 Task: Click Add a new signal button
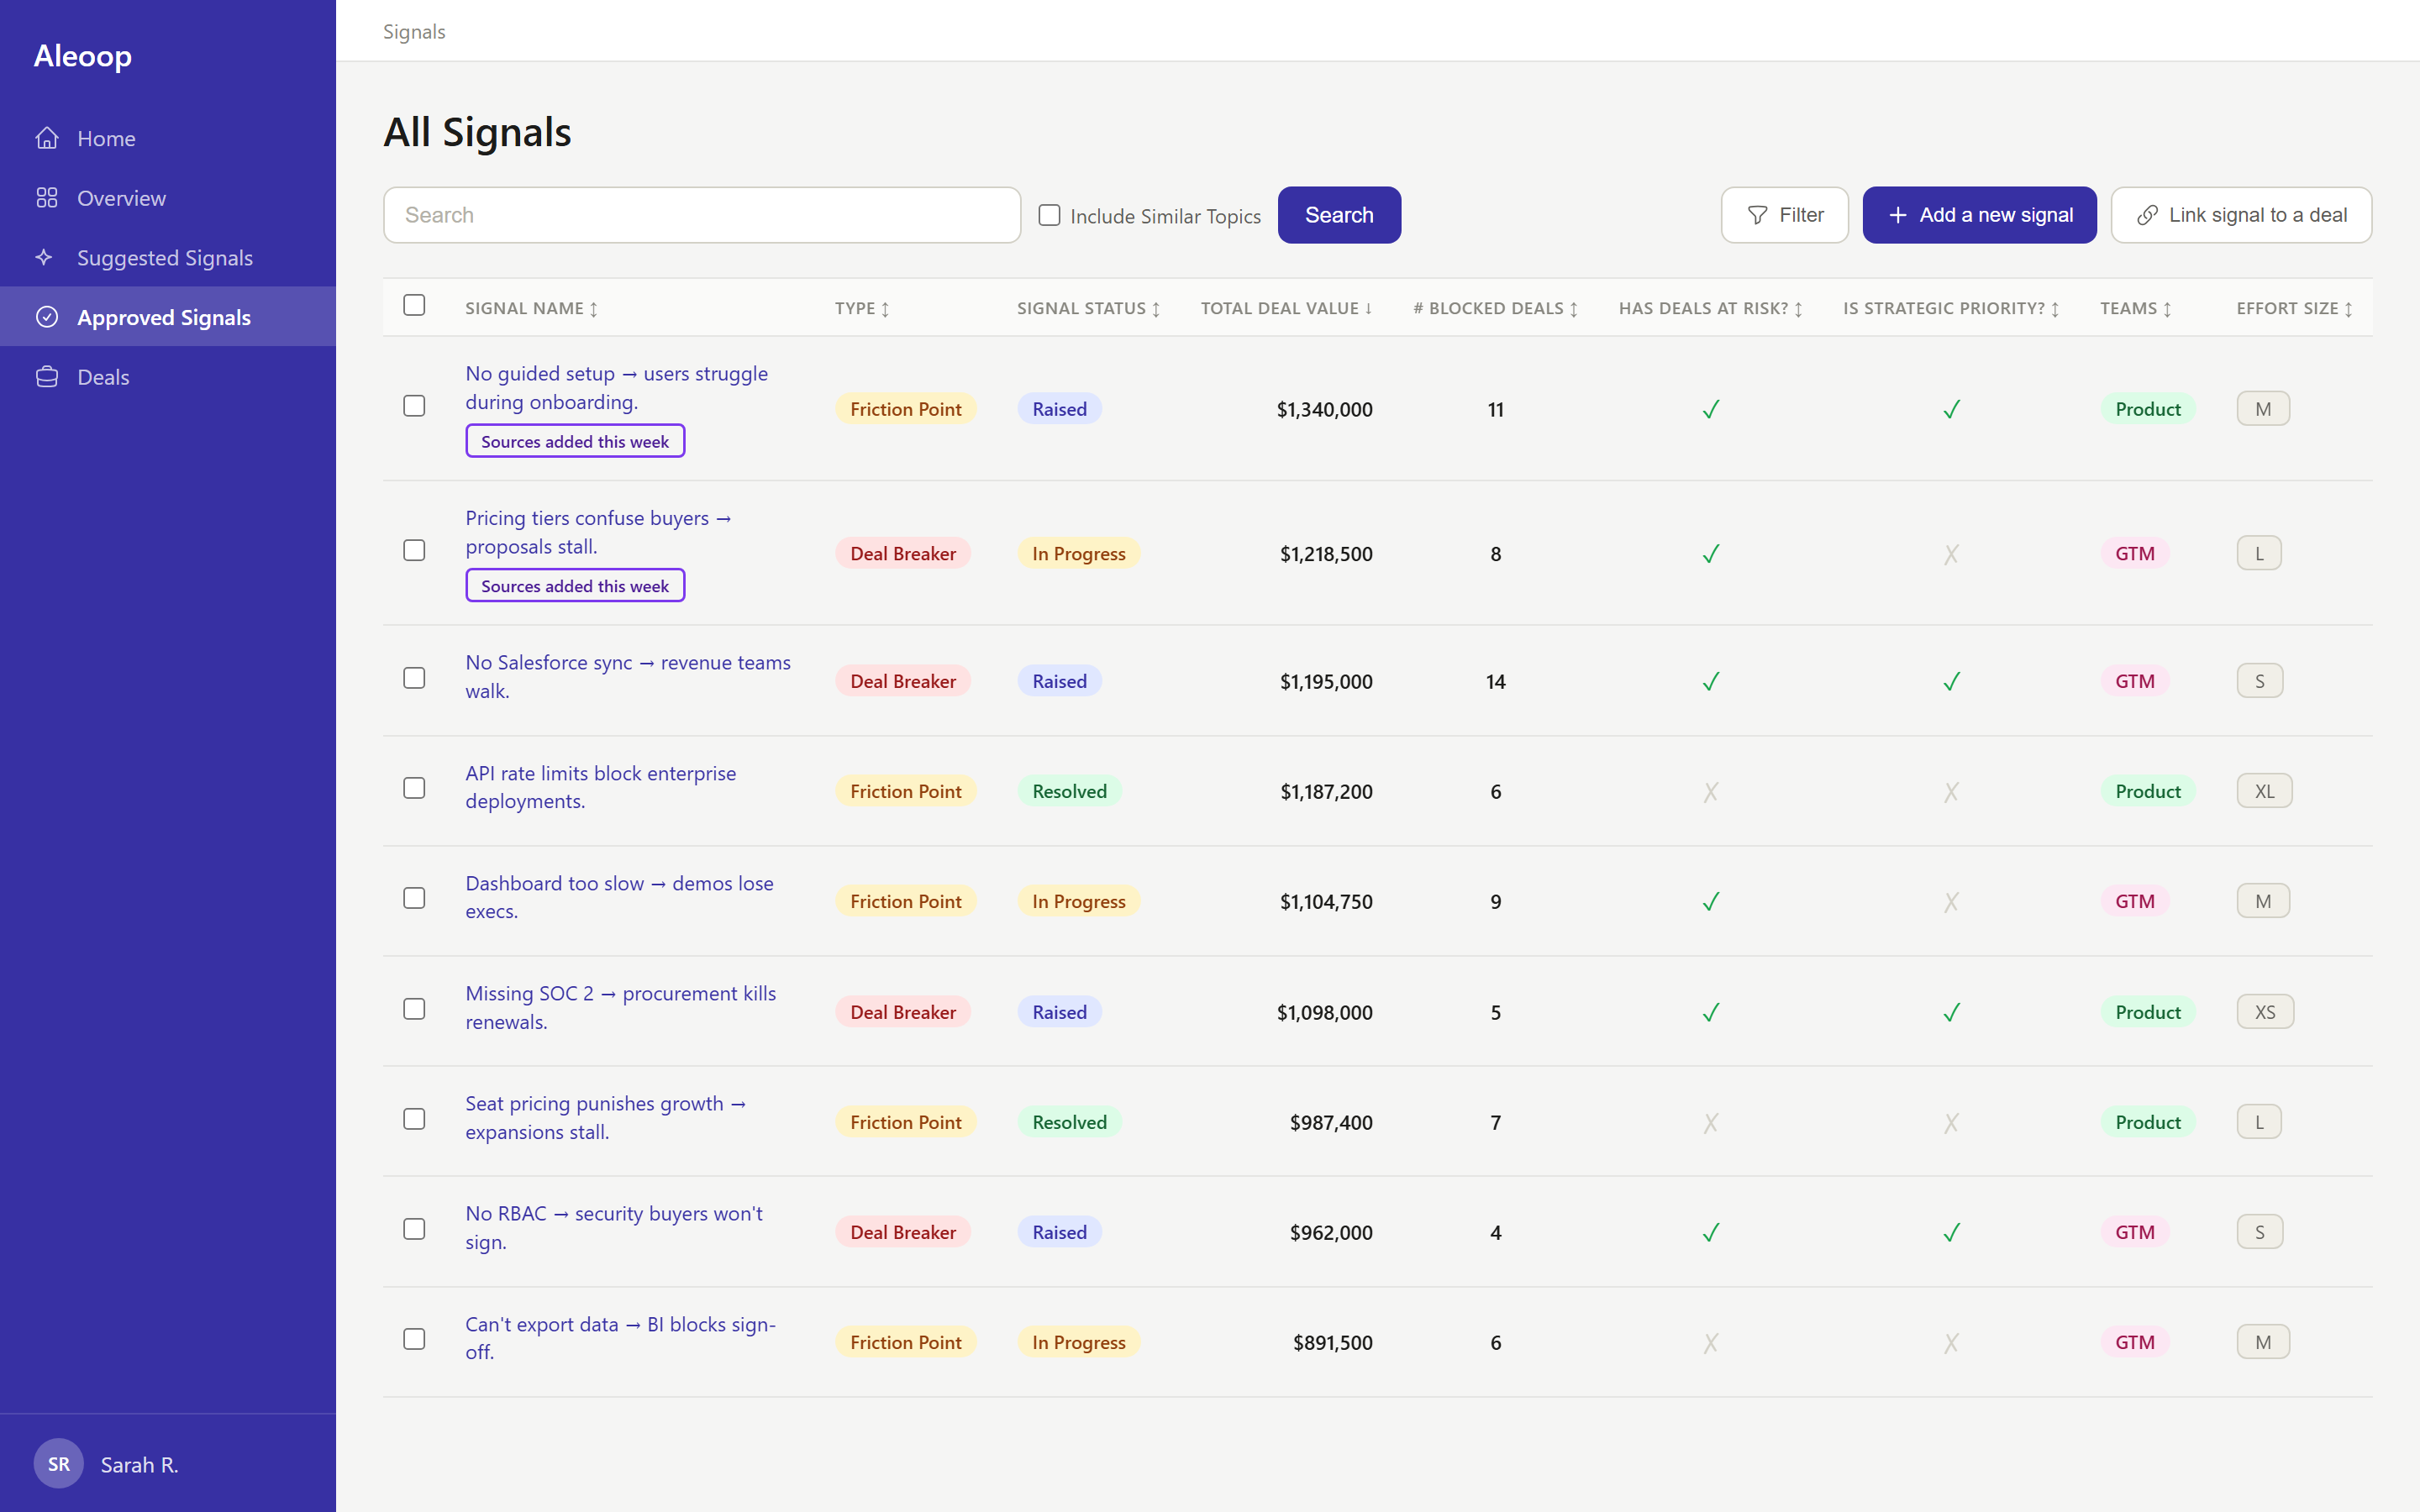(1979, 215)
